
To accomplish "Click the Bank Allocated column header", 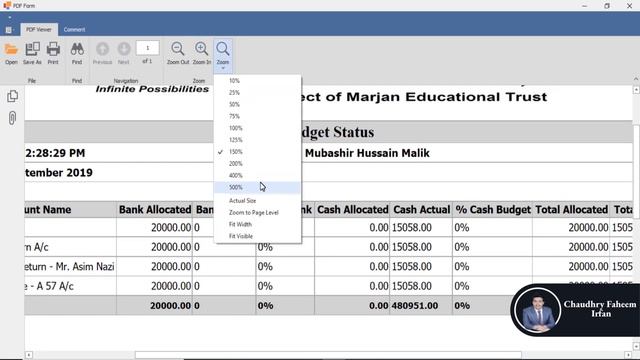I will pos(155,210).
